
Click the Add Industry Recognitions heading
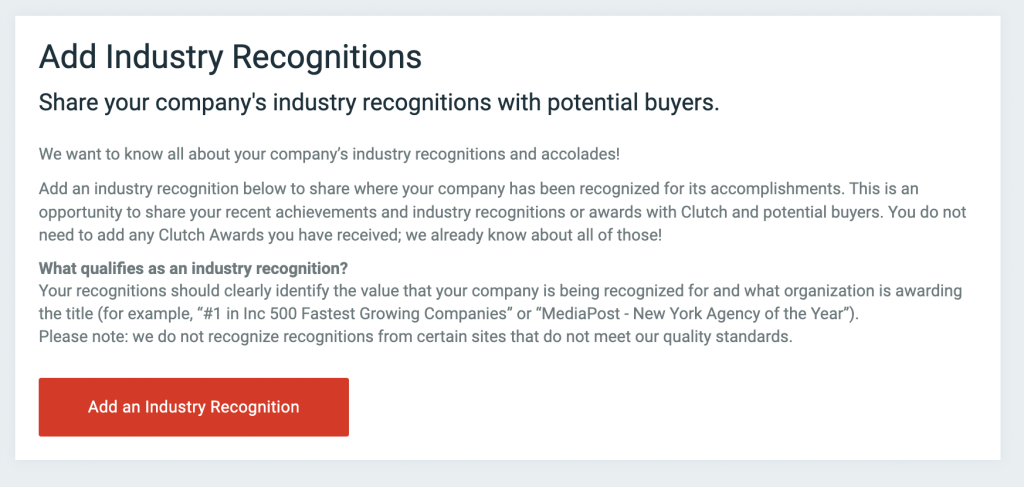point(230,57)
